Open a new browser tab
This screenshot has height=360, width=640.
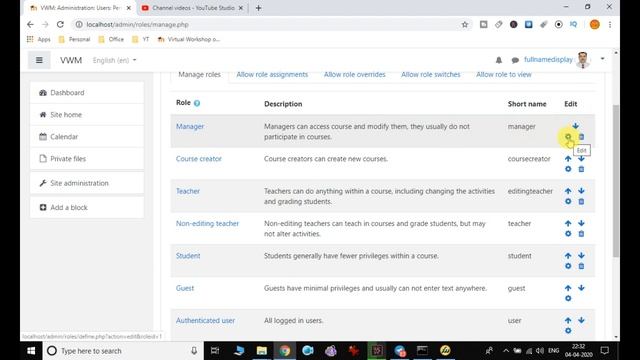click(x=258, y=8)
